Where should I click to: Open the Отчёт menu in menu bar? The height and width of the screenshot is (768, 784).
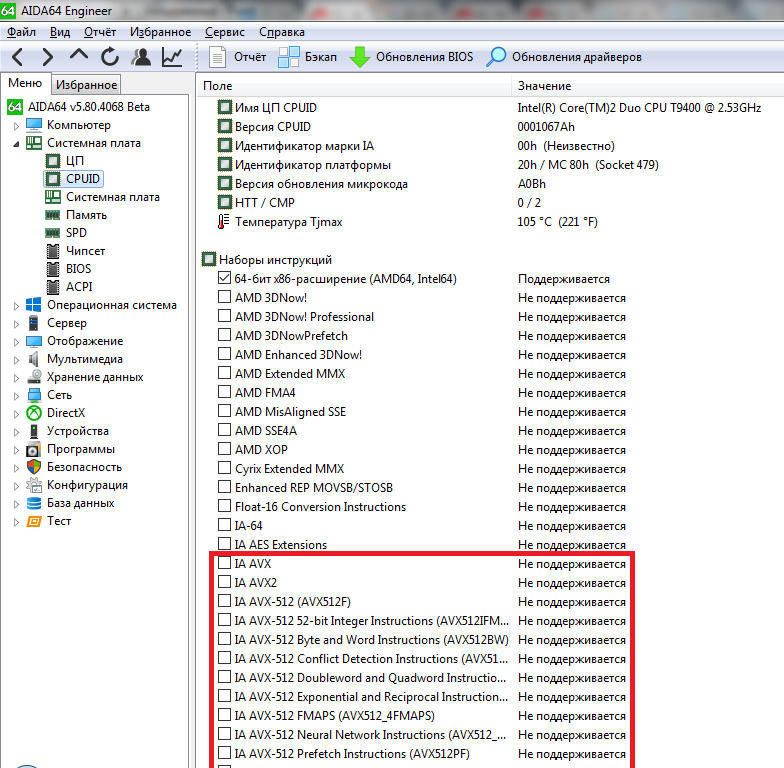[x=100, y=32]
